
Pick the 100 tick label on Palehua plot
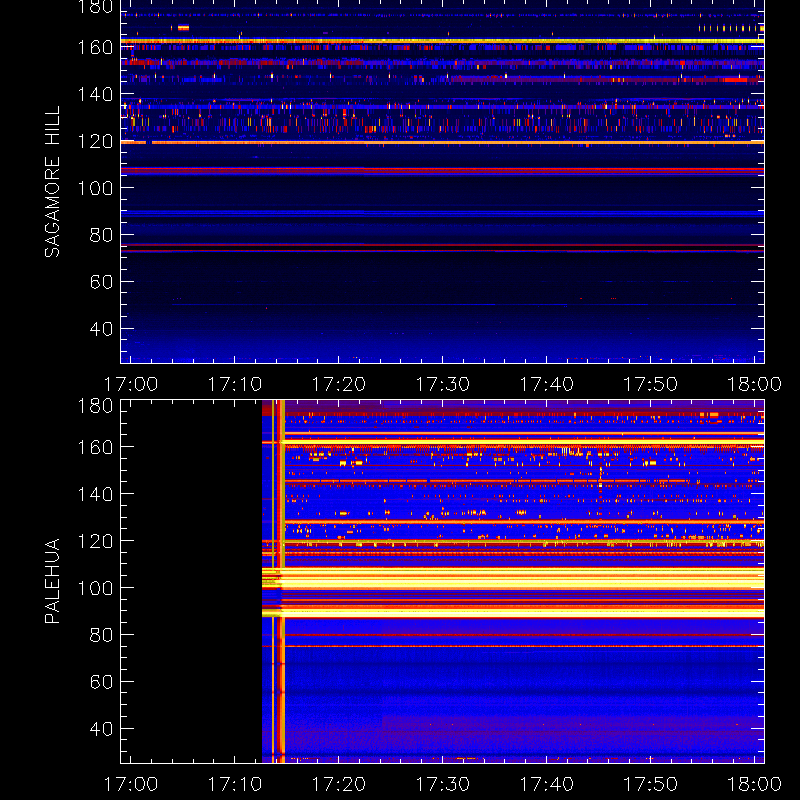click(x=95, y=588)
